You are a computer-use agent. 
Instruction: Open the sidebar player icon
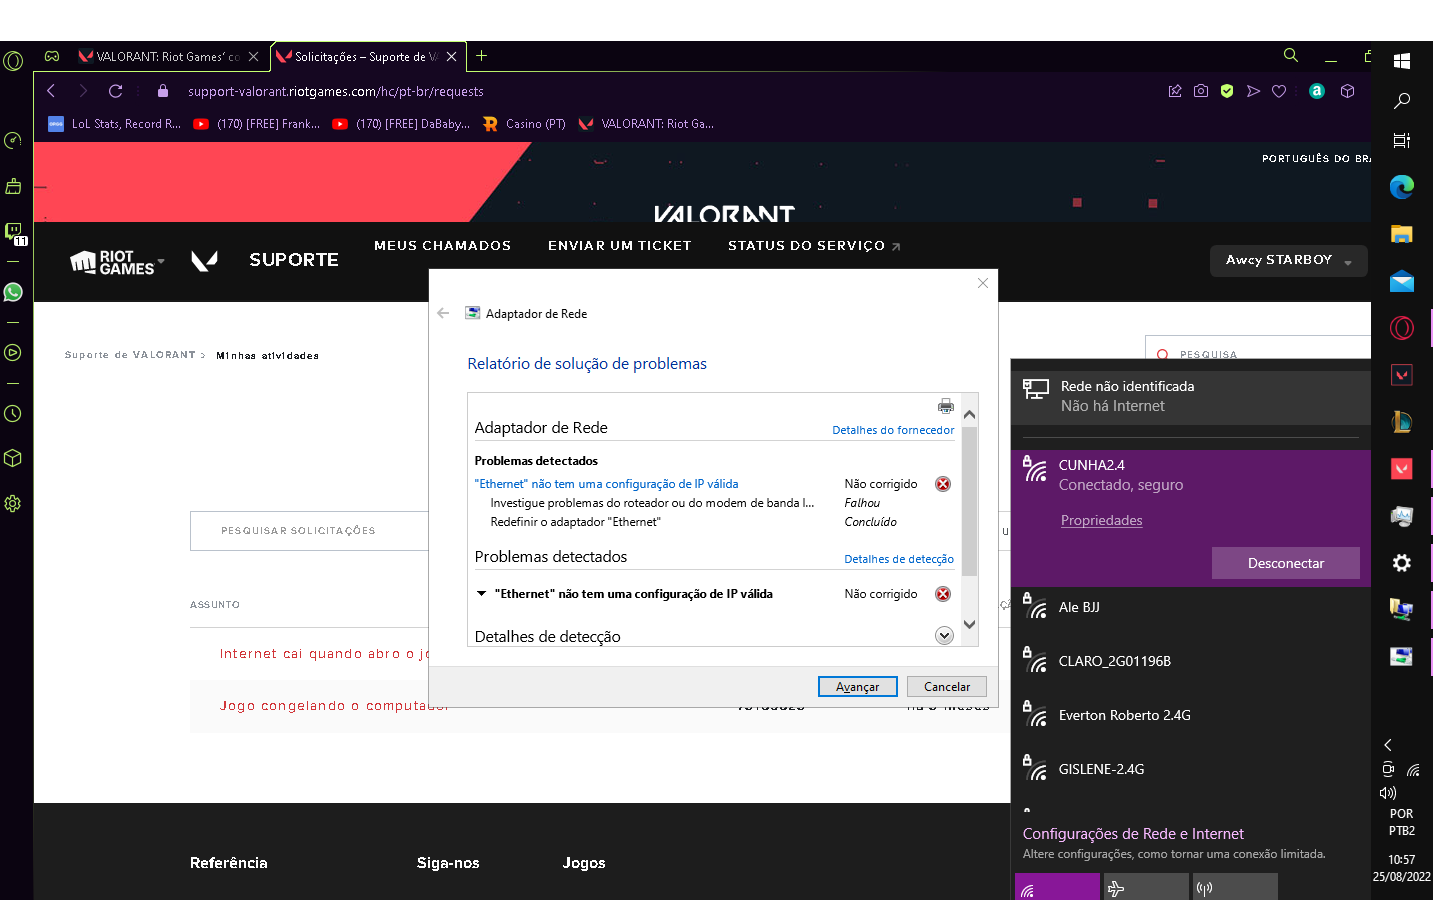(x=13, y=352)
